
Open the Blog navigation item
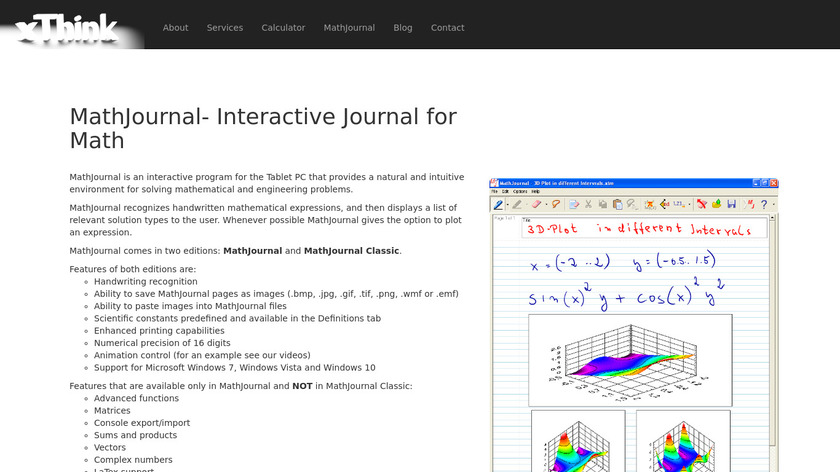point(403,28)
